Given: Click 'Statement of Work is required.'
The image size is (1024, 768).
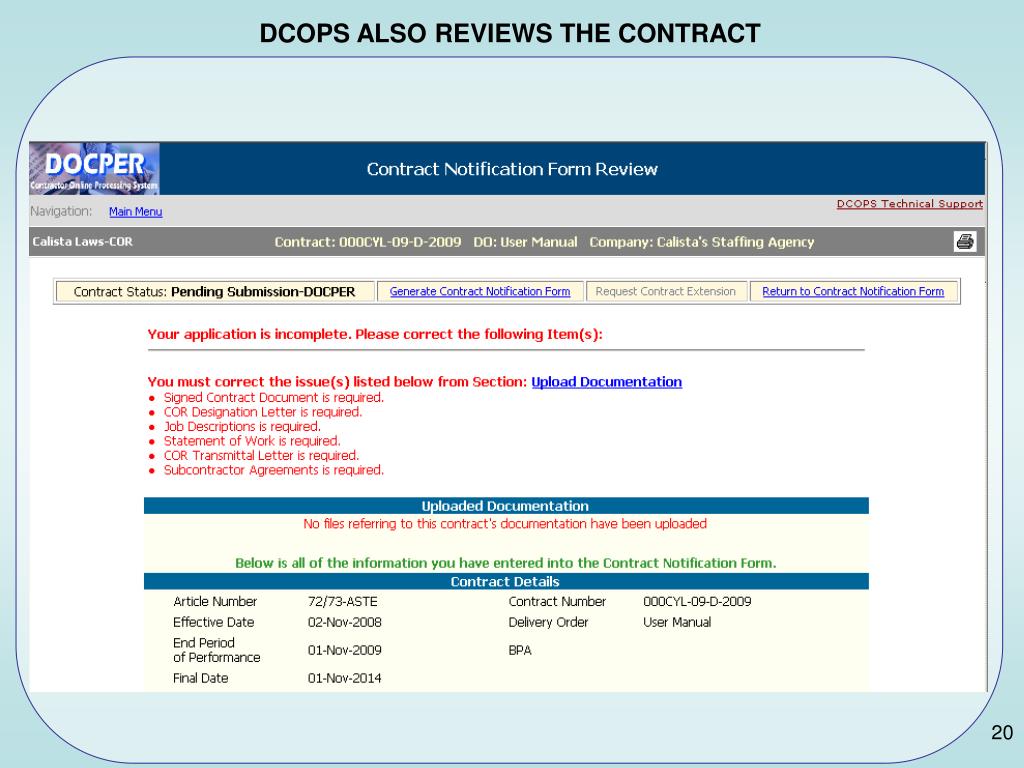Looking at the screenshot, I should 252,441.
